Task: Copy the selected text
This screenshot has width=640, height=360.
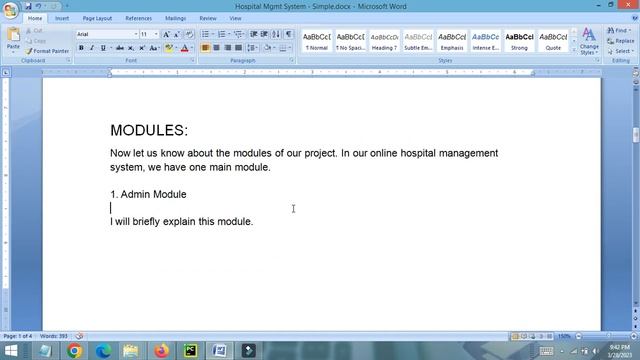Action: coord(36,41)
